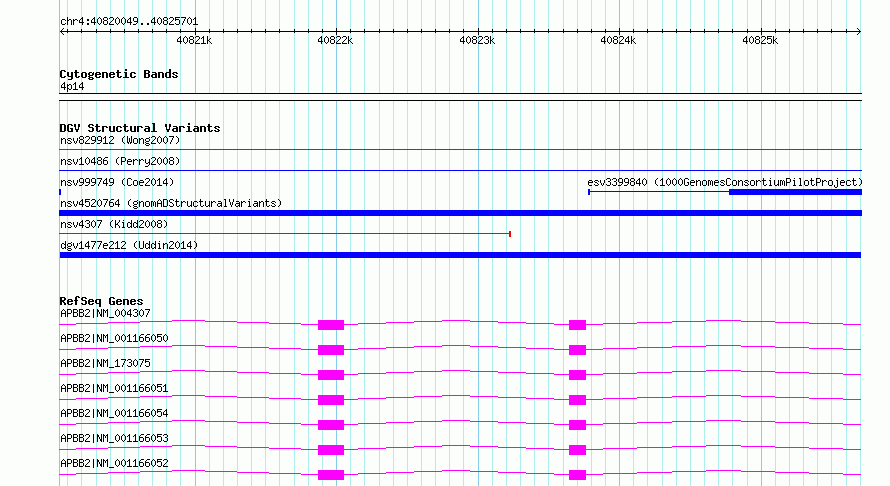Click the 40825k ruler position label

(x=760, y=40)
